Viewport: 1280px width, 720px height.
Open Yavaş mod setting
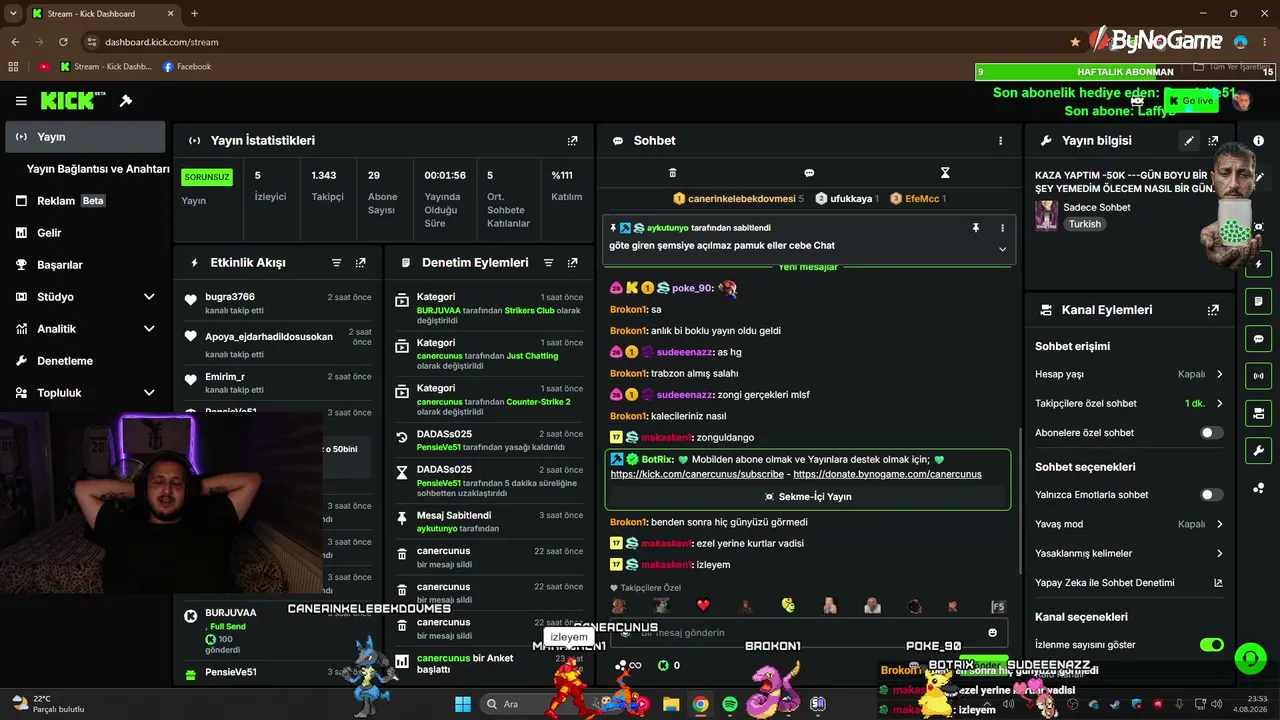(1129, 524)
